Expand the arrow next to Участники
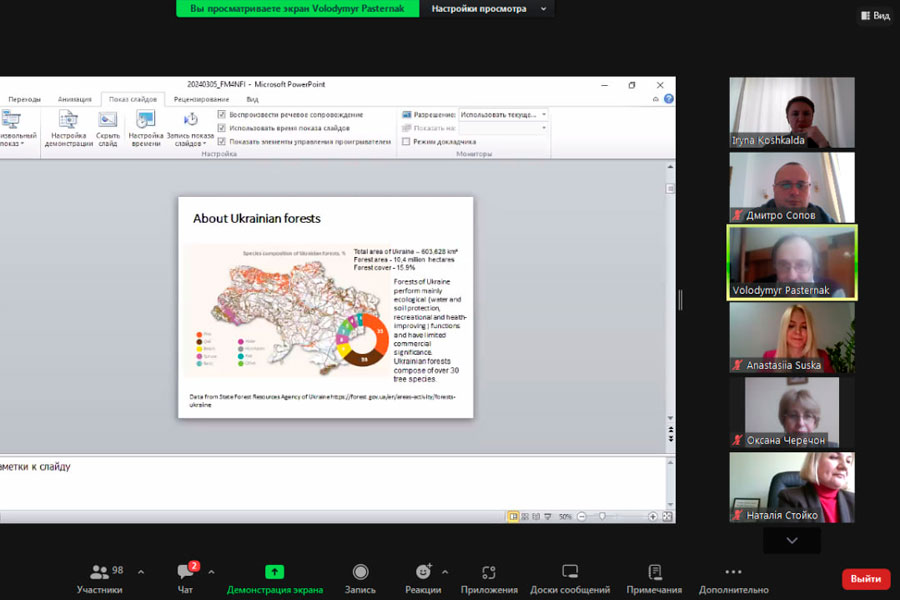Viewport: 900px width, 600px height. 140,572
